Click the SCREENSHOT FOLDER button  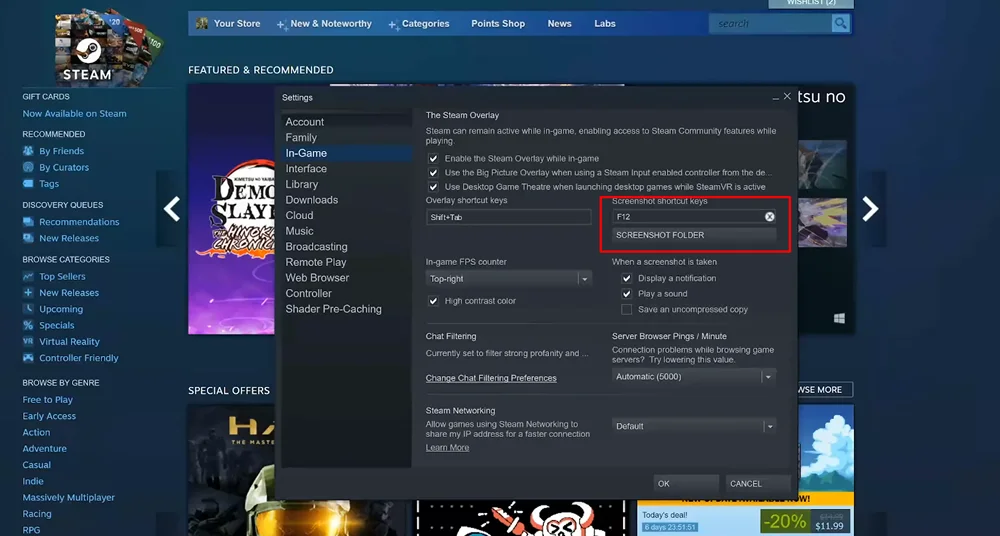tap(694, 236)
